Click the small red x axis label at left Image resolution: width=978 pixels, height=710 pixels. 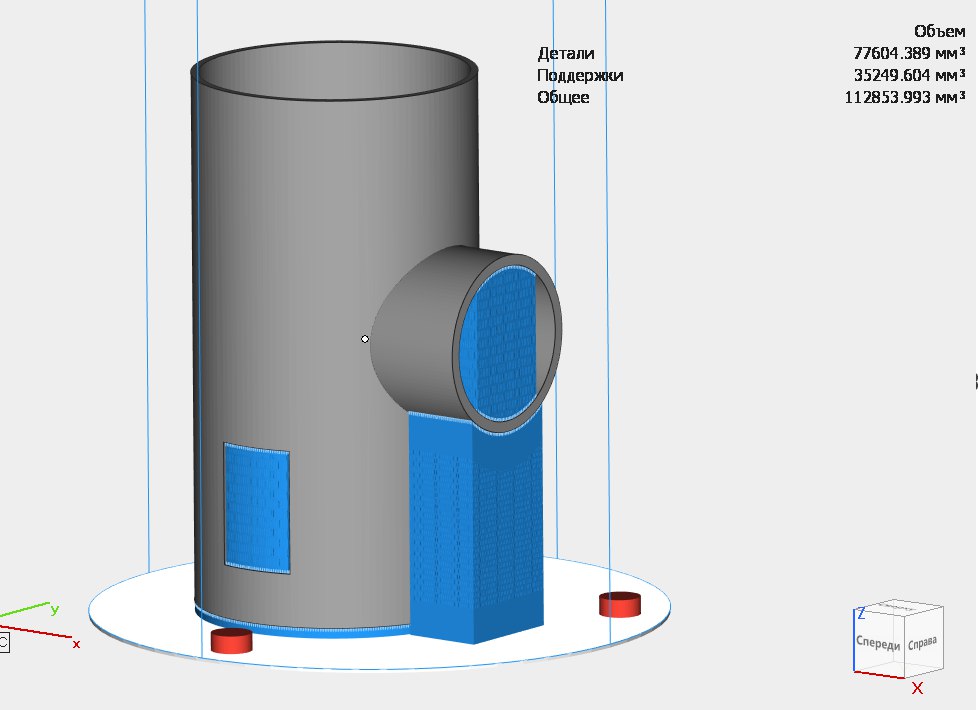tap(76, 644)
